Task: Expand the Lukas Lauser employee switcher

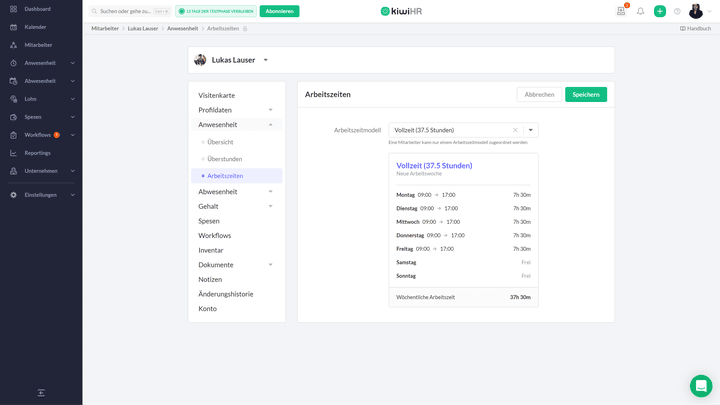Action: (x=266, y=60)
